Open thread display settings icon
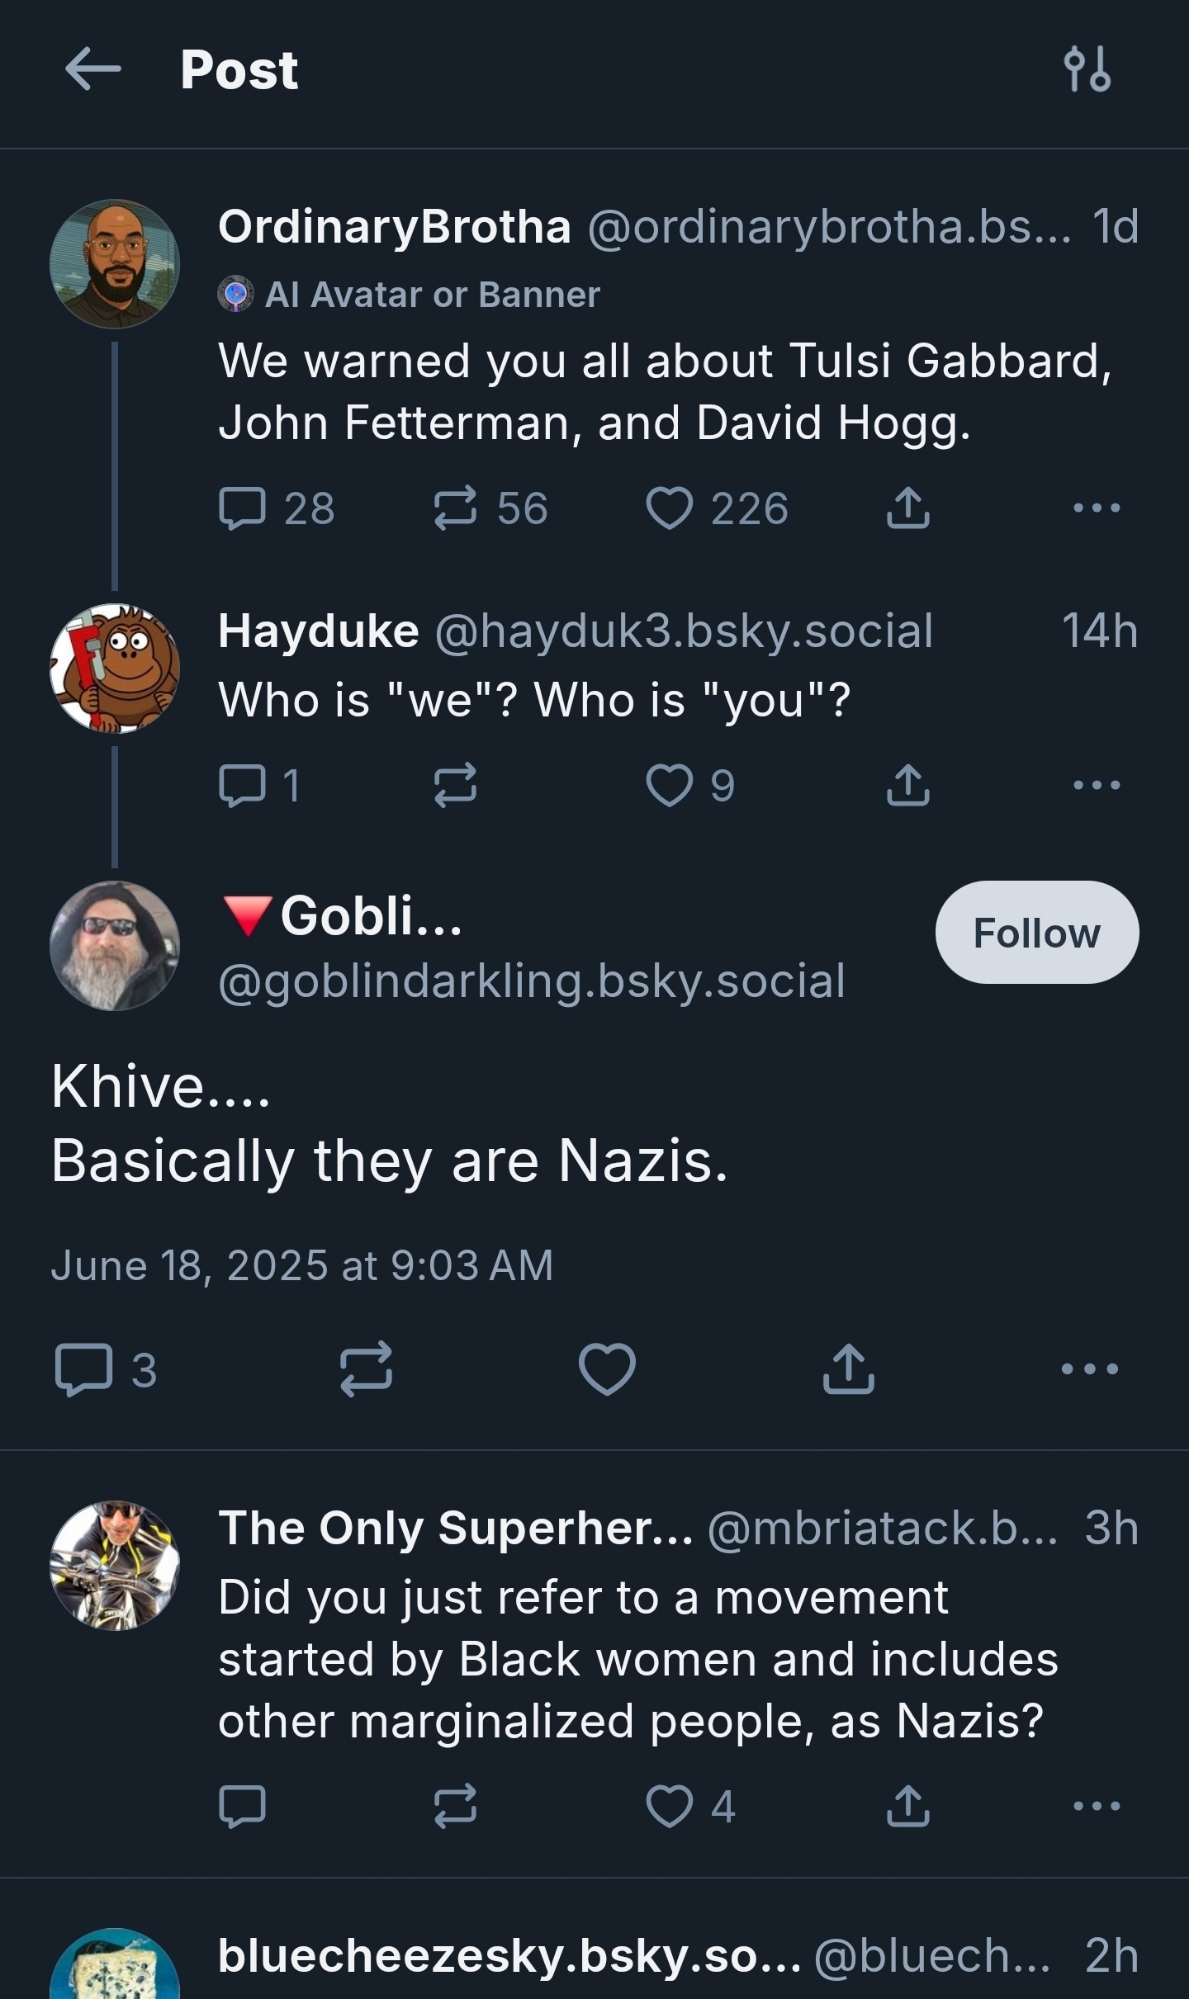This screenshot has height=1999, width=1189. (1087, 70)
